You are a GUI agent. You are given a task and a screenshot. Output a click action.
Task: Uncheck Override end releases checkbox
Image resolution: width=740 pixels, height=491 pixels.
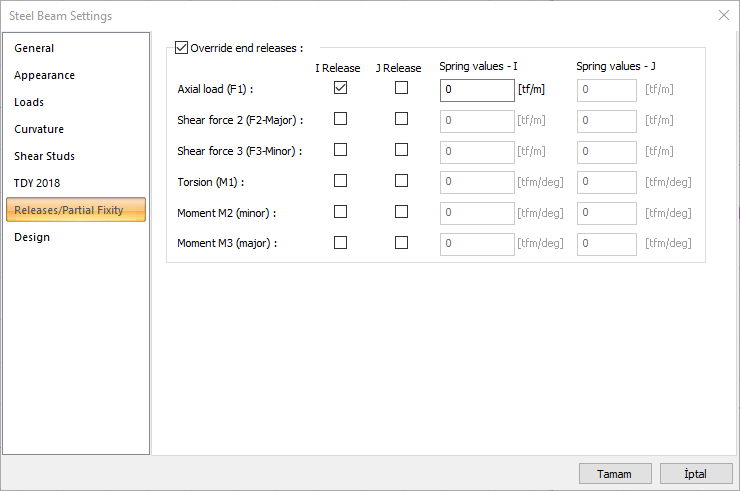181,47
